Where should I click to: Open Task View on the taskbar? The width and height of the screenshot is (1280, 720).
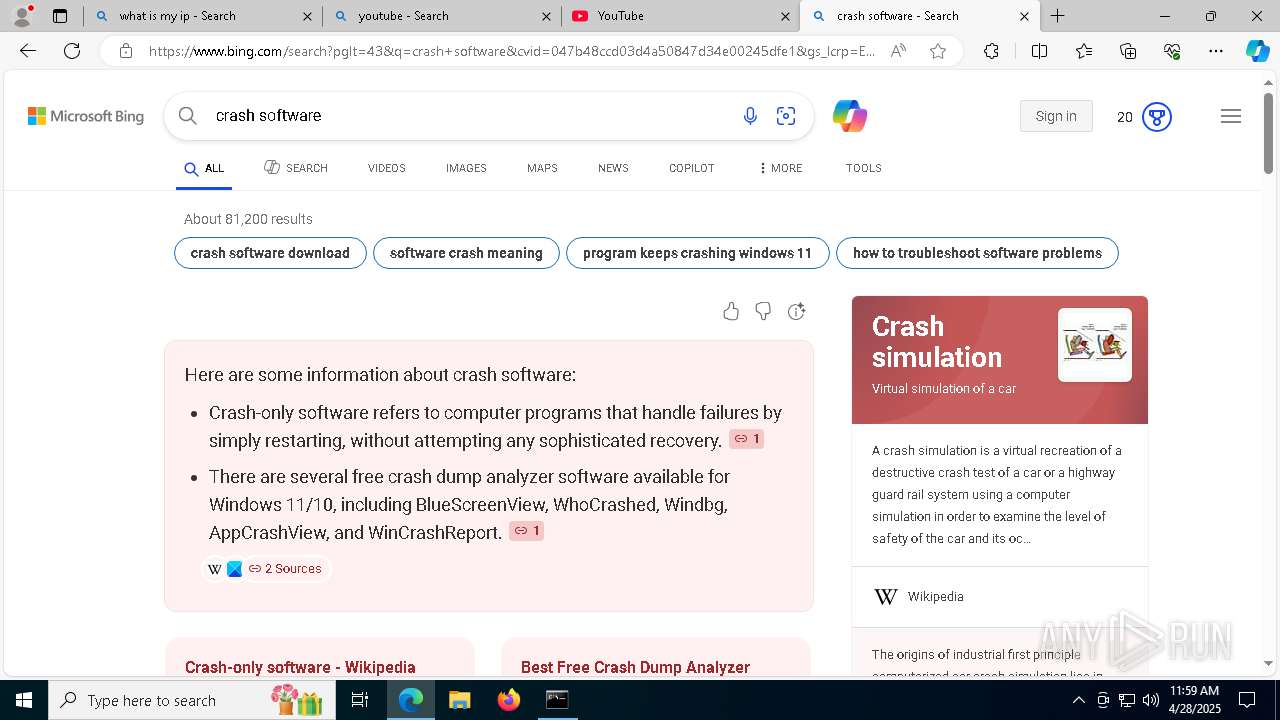pyautogui.click(x=360, y=700)
